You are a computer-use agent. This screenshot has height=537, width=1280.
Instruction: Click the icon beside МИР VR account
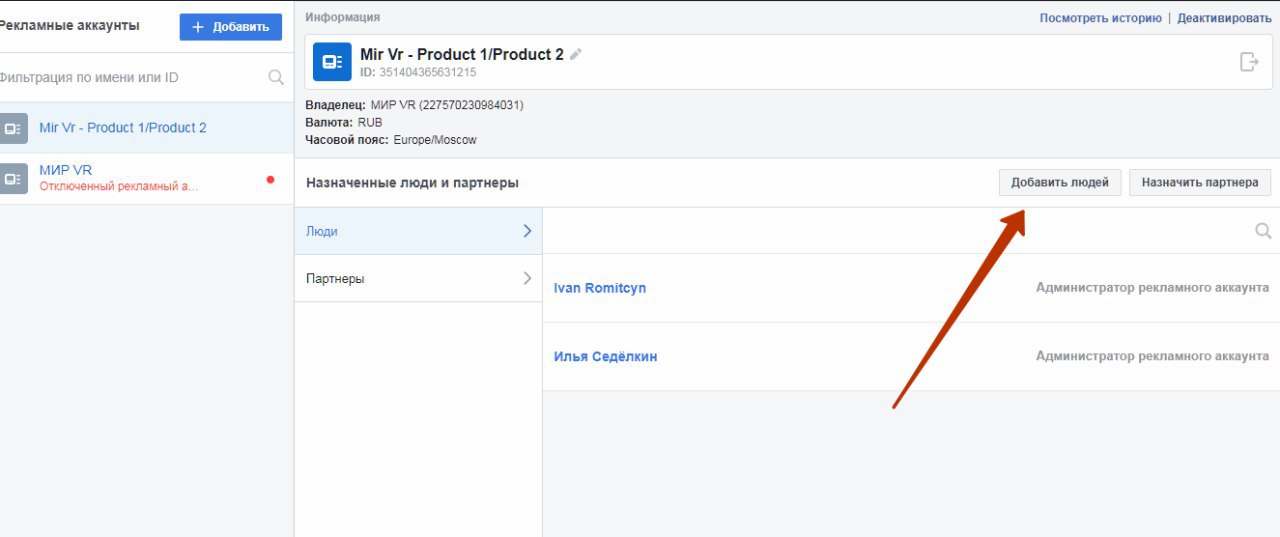(14, 179)
